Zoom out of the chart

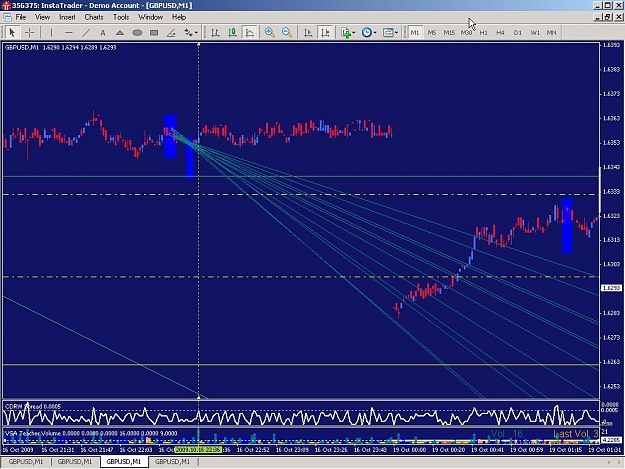tap(287, 33)
